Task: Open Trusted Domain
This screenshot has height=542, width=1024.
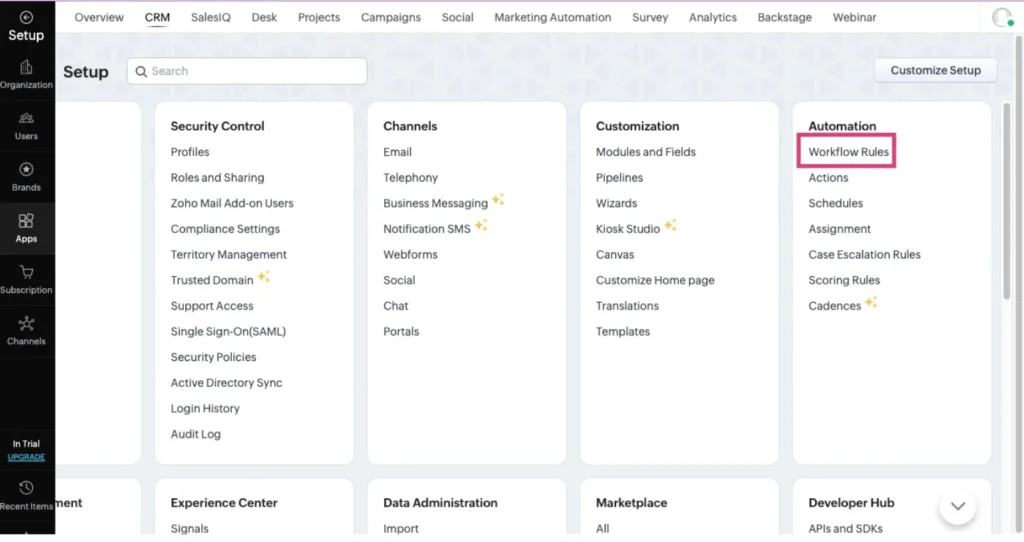Action: pos(212,280)
